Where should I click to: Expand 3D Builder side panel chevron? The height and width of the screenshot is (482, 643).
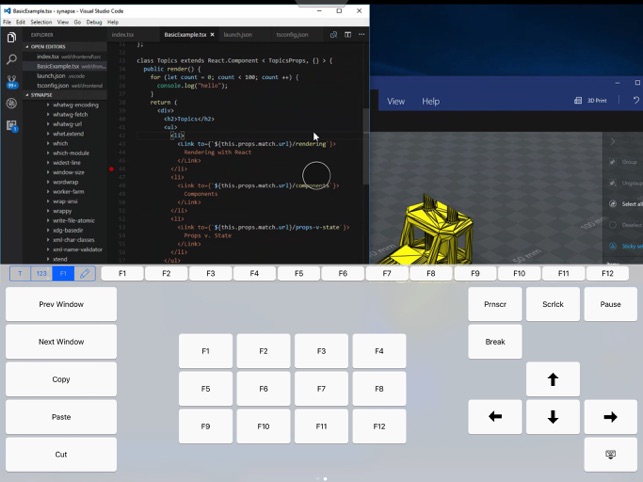coord(613,142)
